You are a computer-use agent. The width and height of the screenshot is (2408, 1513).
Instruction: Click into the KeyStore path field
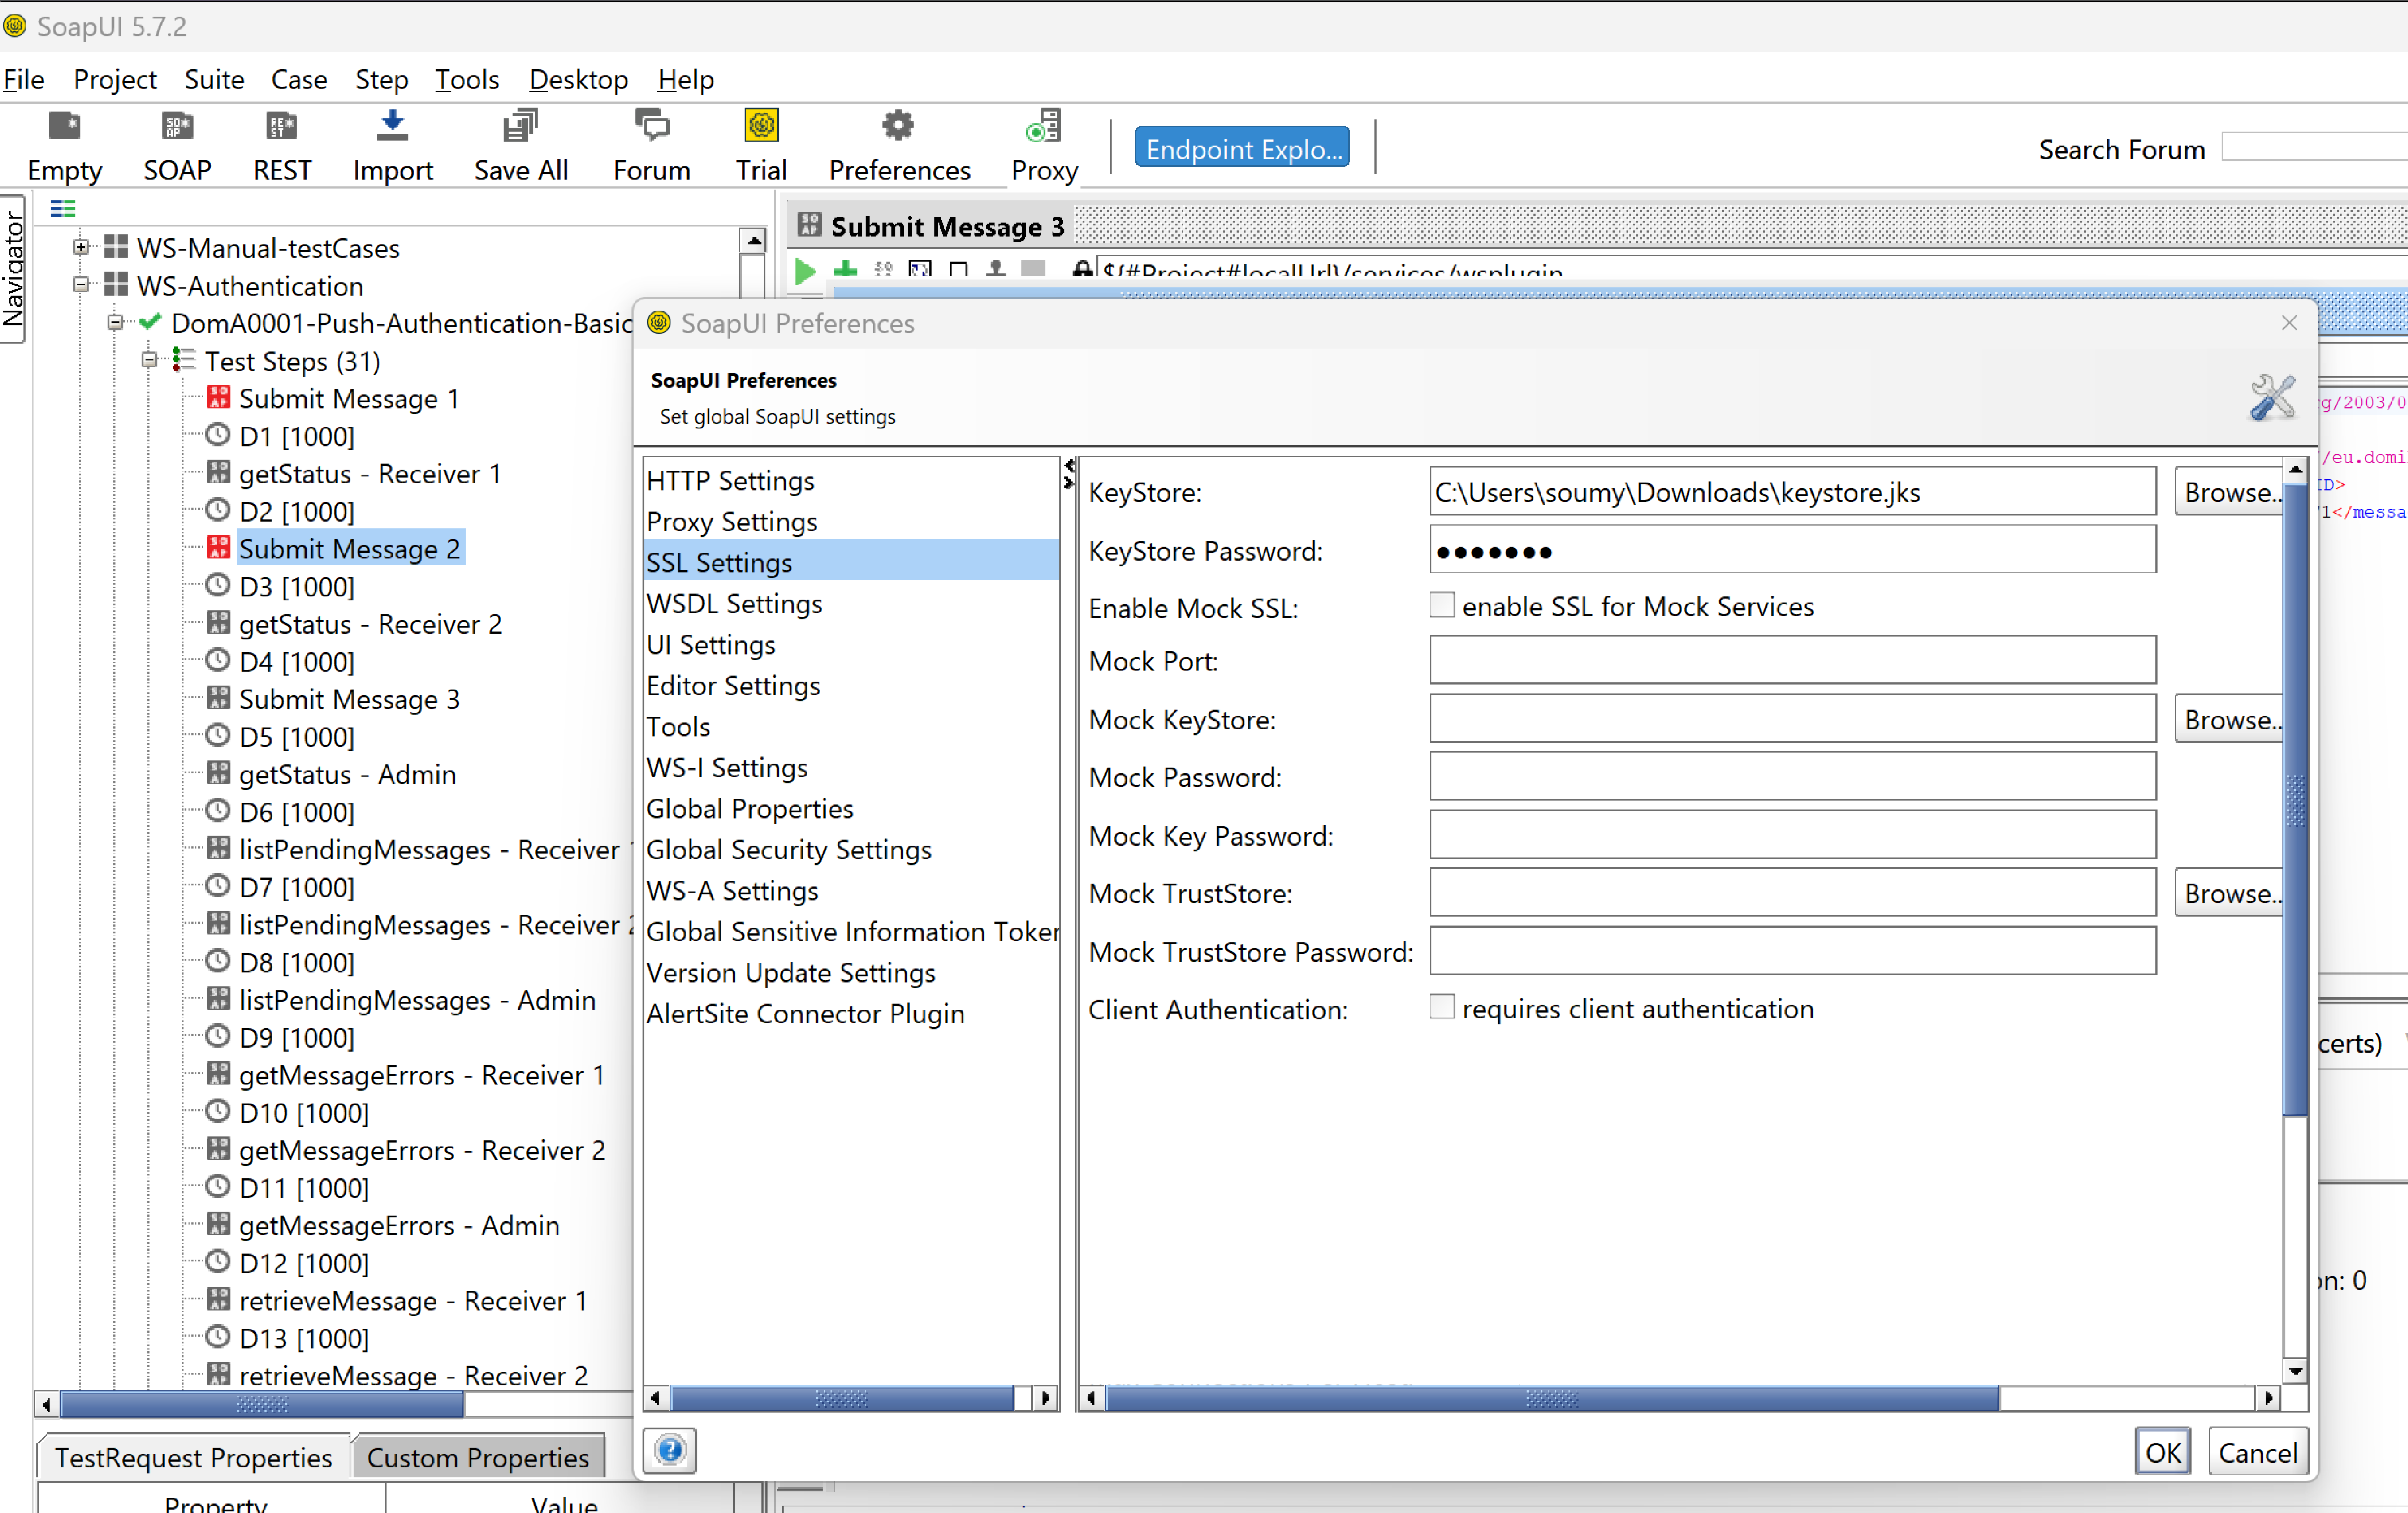click(1792, 492)
